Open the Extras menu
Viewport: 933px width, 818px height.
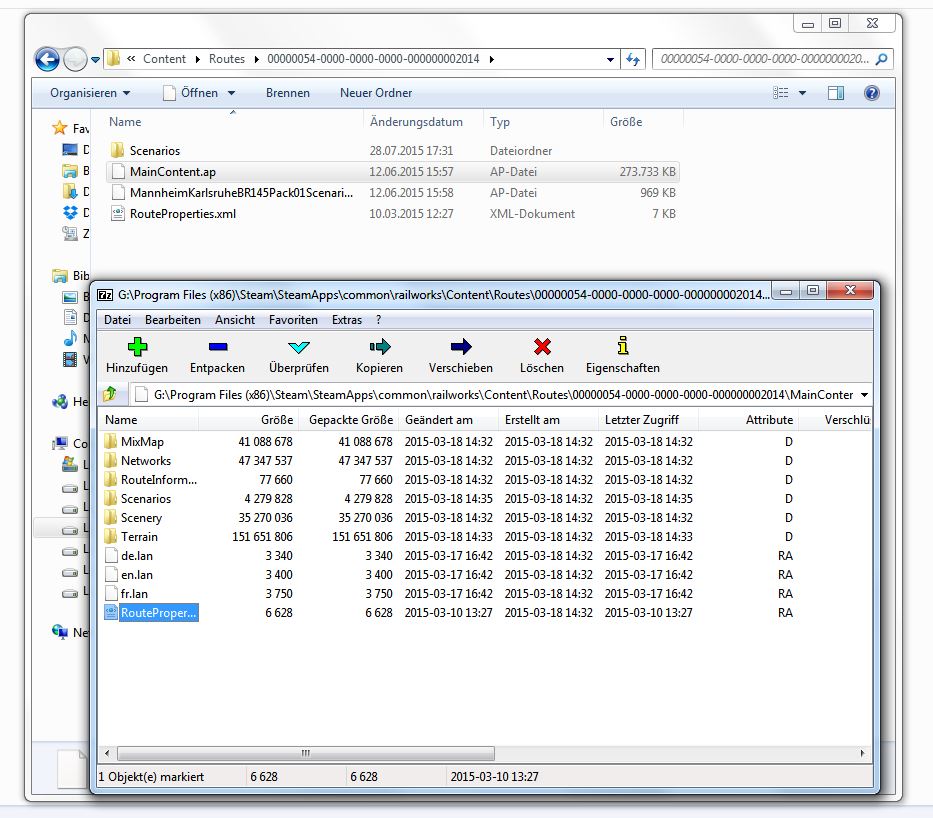click(x=347, y=319)
